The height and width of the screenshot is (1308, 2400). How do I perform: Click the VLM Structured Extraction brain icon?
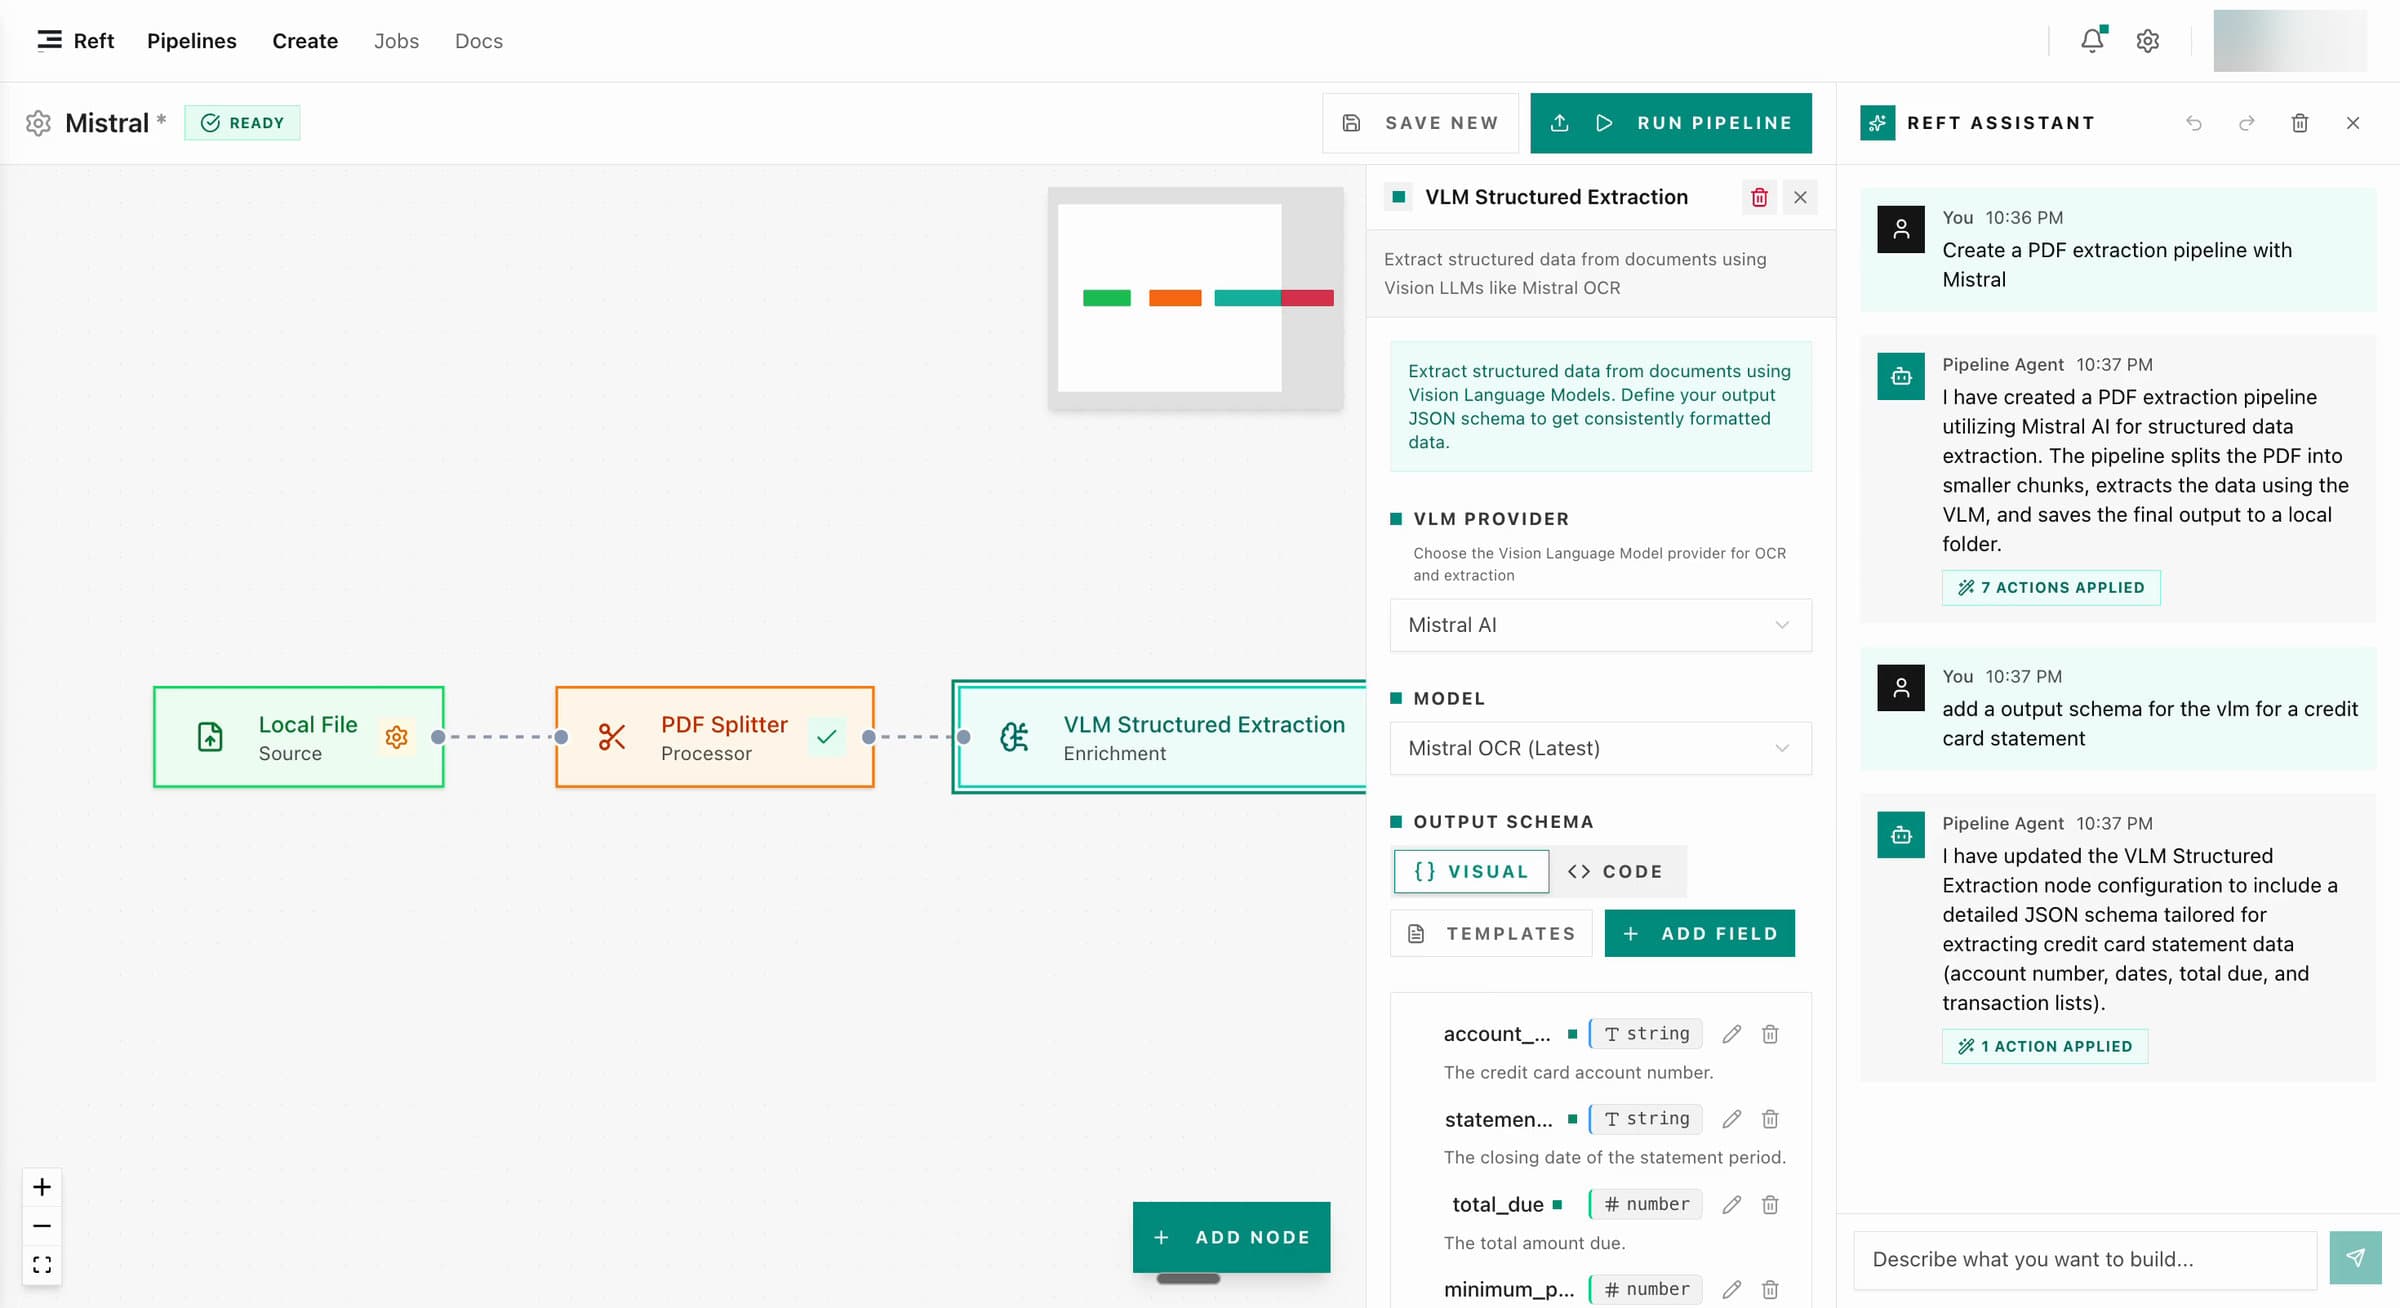pyautogui.click(x=1013, y=737)
